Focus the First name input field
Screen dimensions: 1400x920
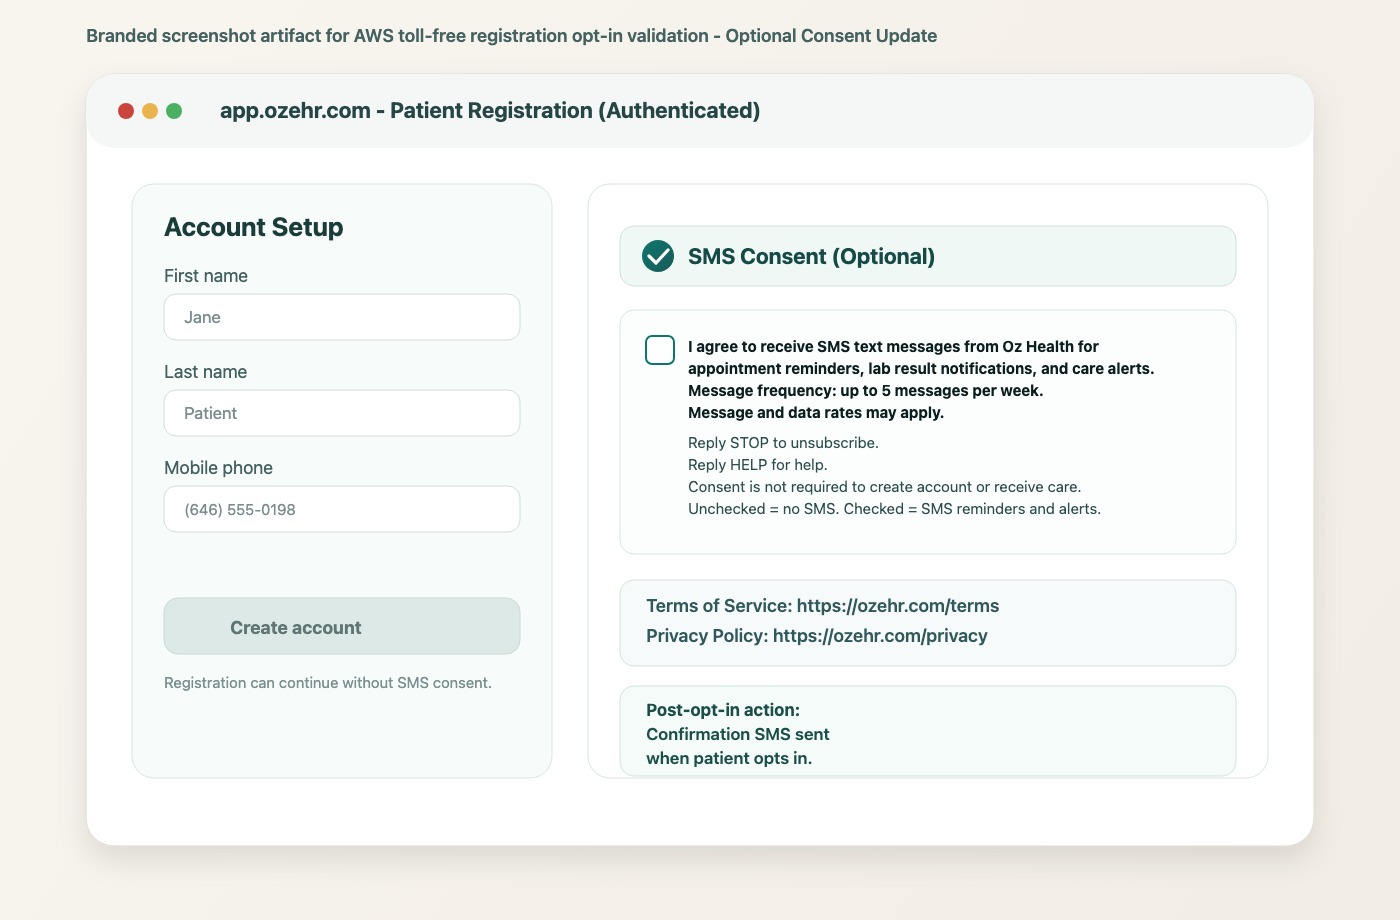342,317
